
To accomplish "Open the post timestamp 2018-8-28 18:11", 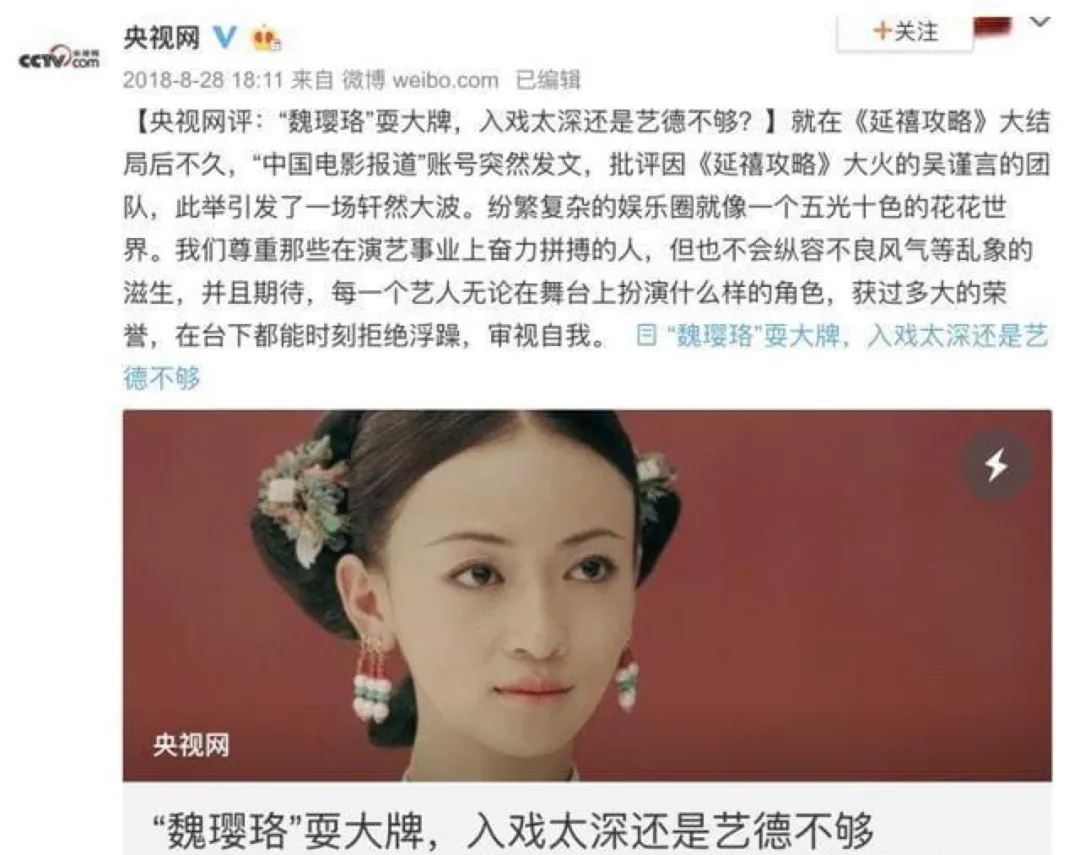I will pos(203,81).
